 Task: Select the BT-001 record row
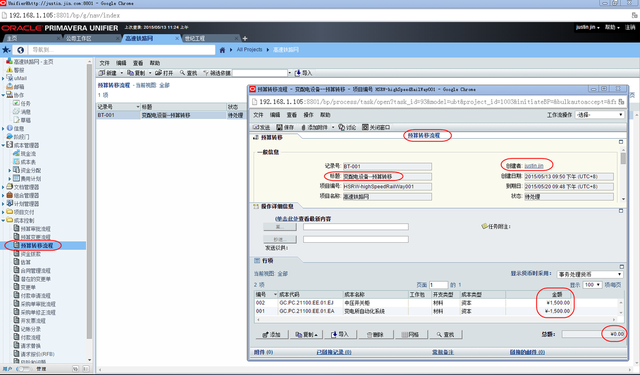tap(171, 115)
